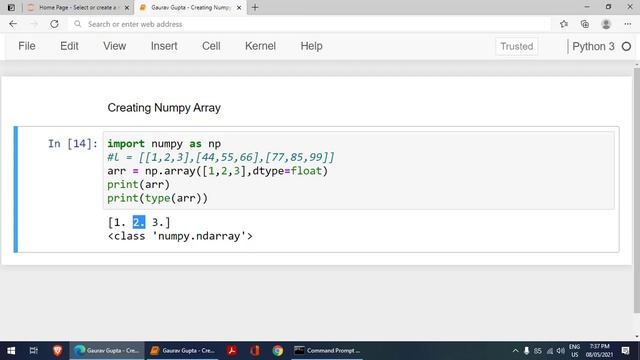640x360 pixels.
Task: Click inside the code cell on import numpy line
Action: click(164, 144)
